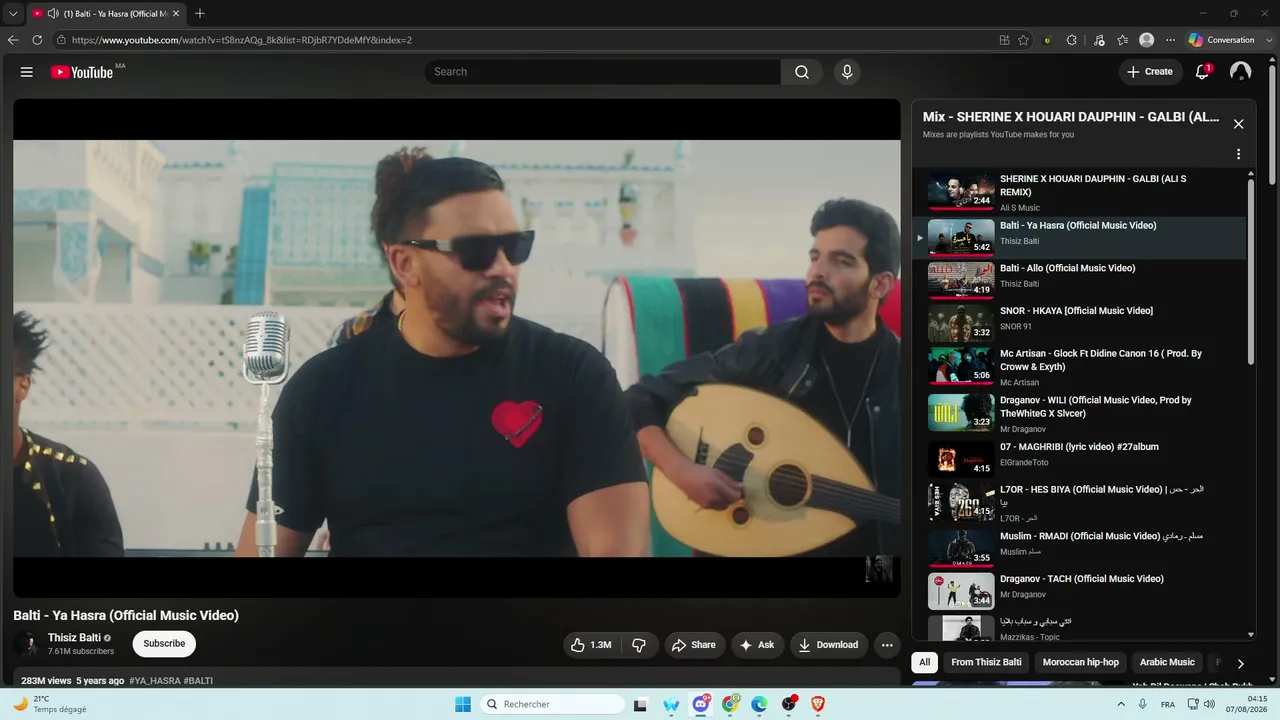
Task: Open L7OR - HES BIYA playlist item
Action: 1080,503
